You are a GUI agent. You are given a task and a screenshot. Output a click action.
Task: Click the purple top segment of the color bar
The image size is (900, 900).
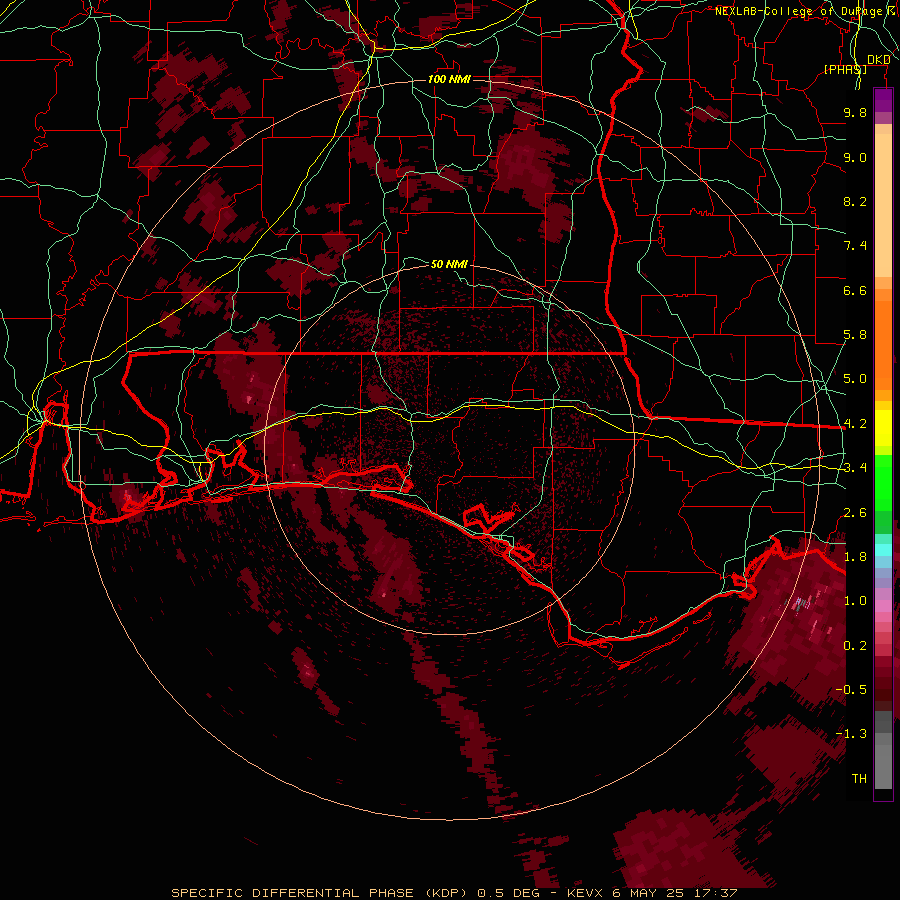pyautogui.click(x=883, y=101)
